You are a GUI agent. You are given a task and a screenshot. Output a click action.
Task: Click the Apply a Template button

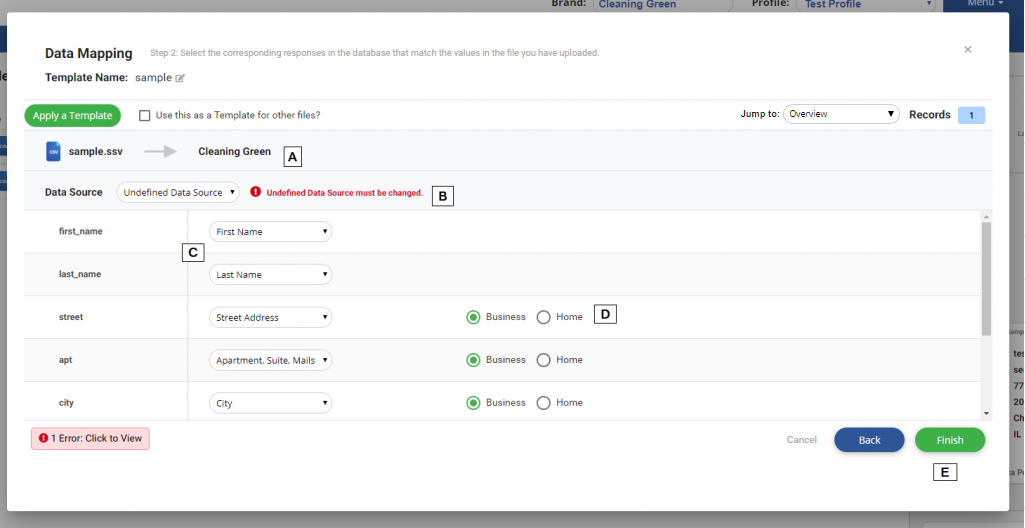[x=72, y=116]
